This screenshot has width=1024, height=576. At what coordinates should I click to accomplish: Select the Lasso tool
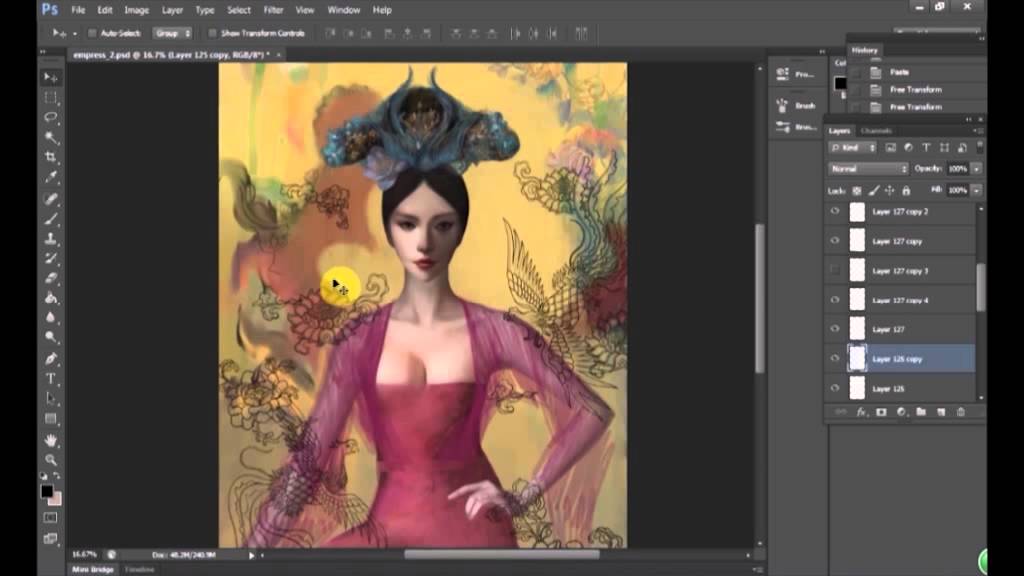pos(51,118)
